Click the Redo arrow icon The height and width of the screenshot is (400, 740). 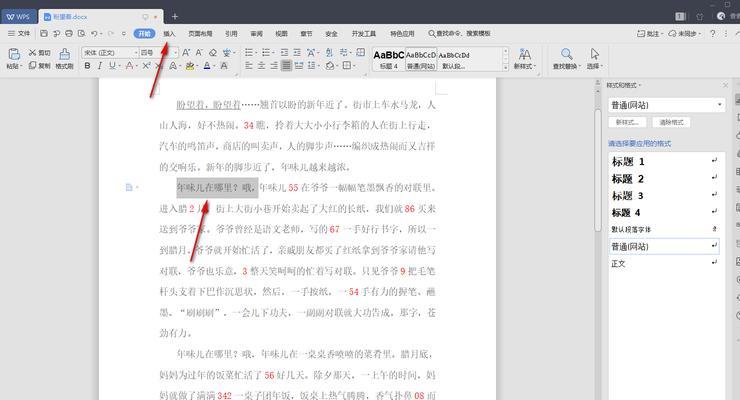[111, 33]
